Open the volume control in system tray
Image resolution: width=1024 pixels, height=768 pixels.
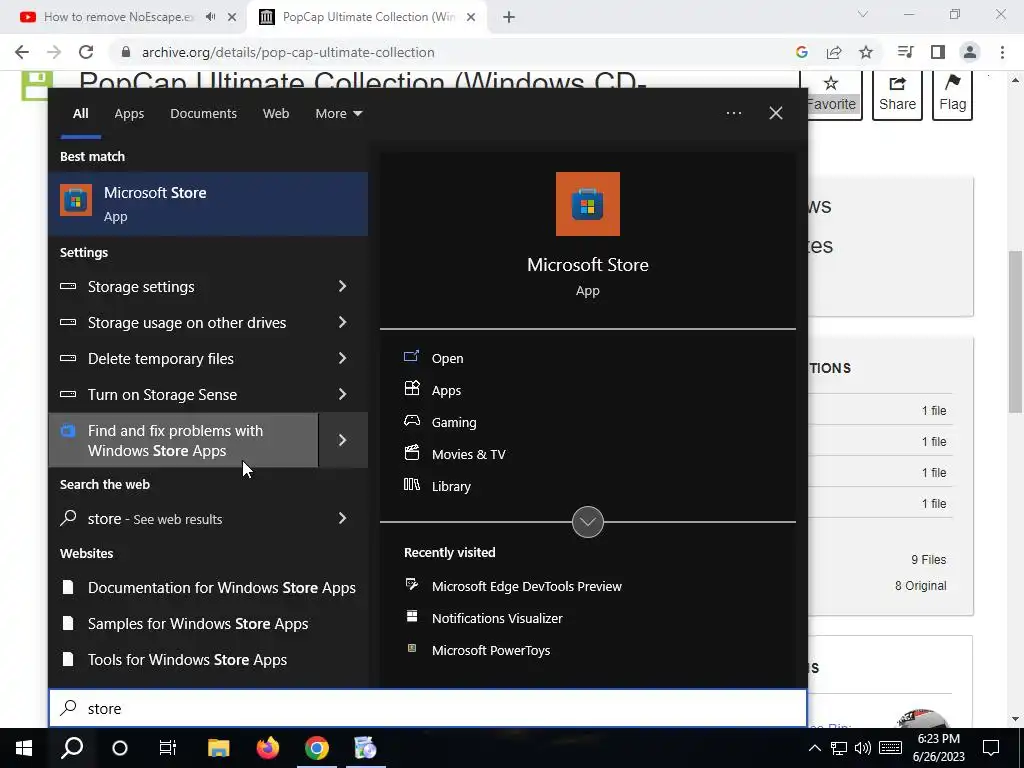[863, 748]
